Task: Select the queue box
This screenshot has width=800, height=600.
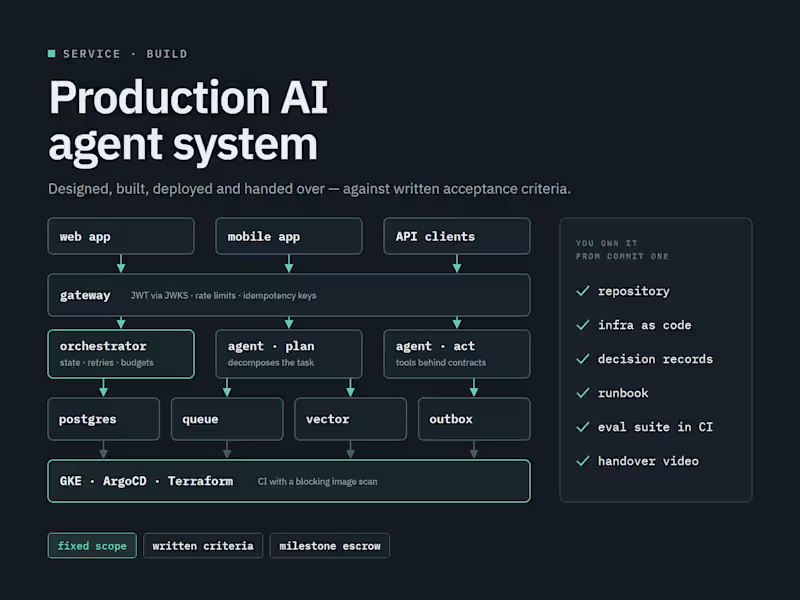Action: coord(227,419)
